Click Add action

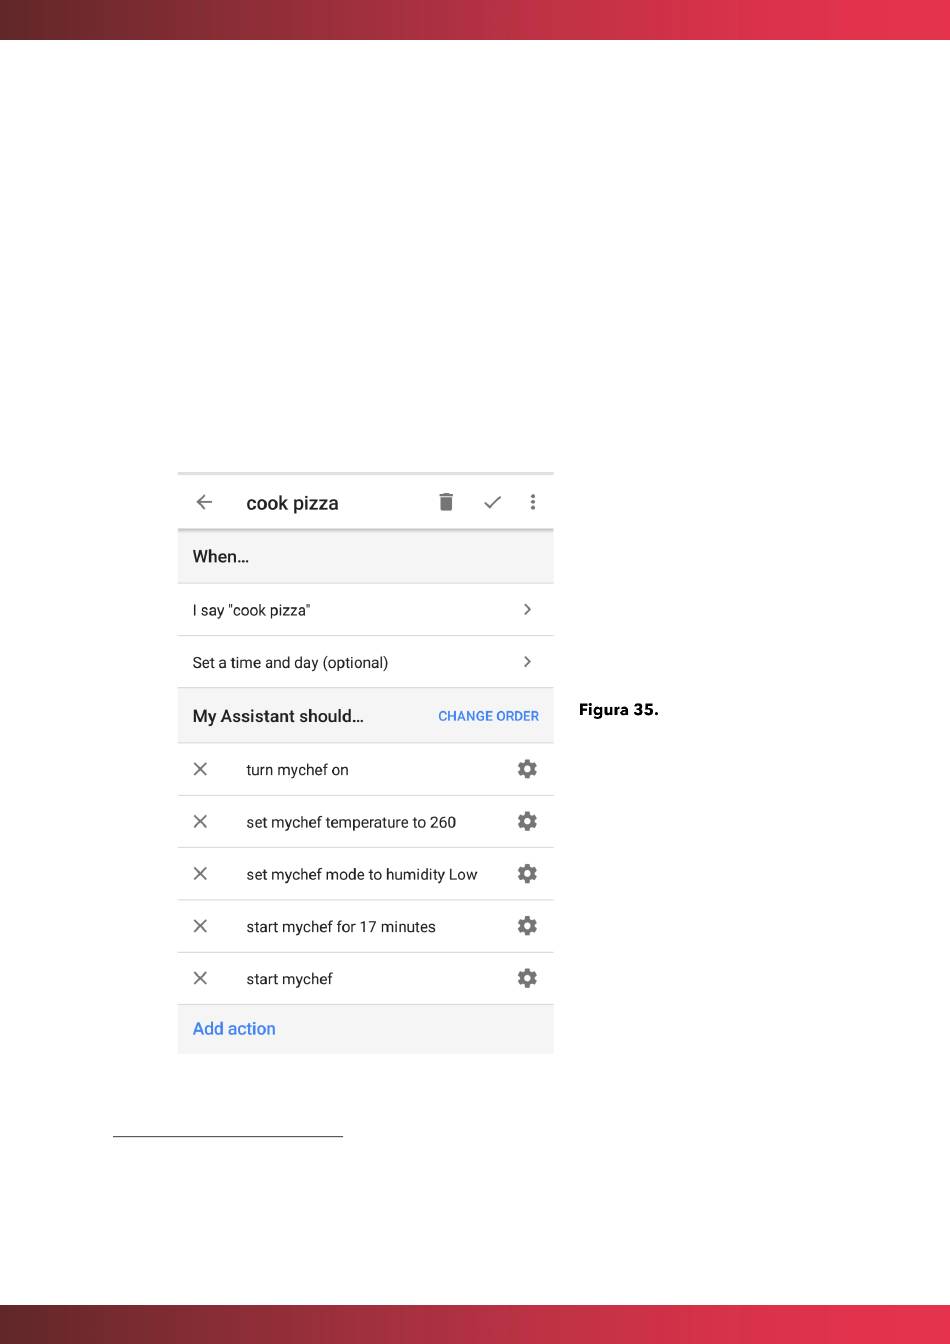tap(234, 1029)
